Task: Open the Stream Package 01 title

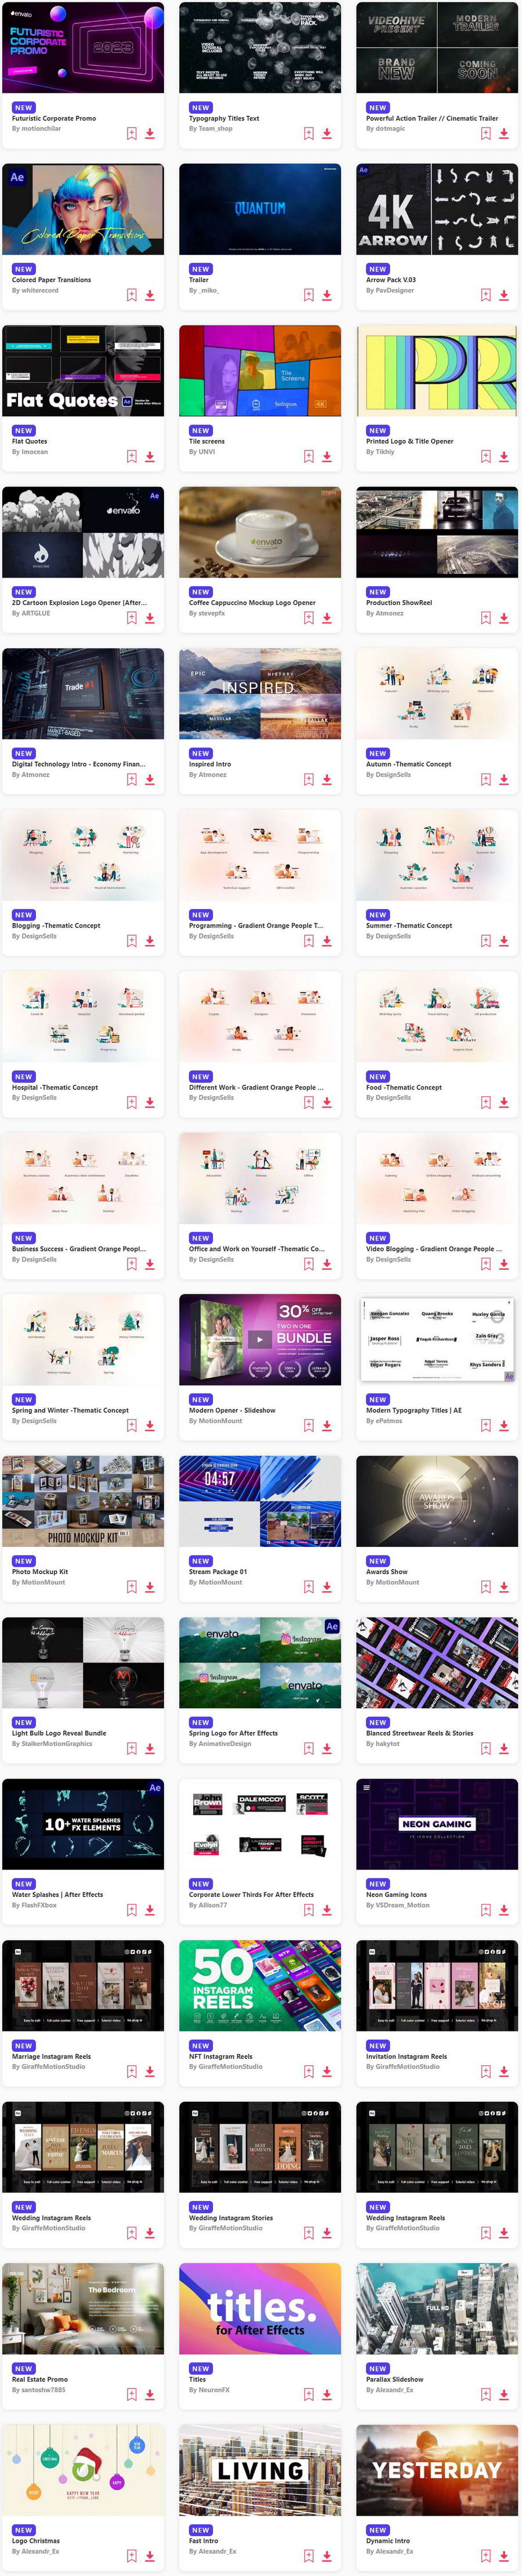Action: point(218,1572)
